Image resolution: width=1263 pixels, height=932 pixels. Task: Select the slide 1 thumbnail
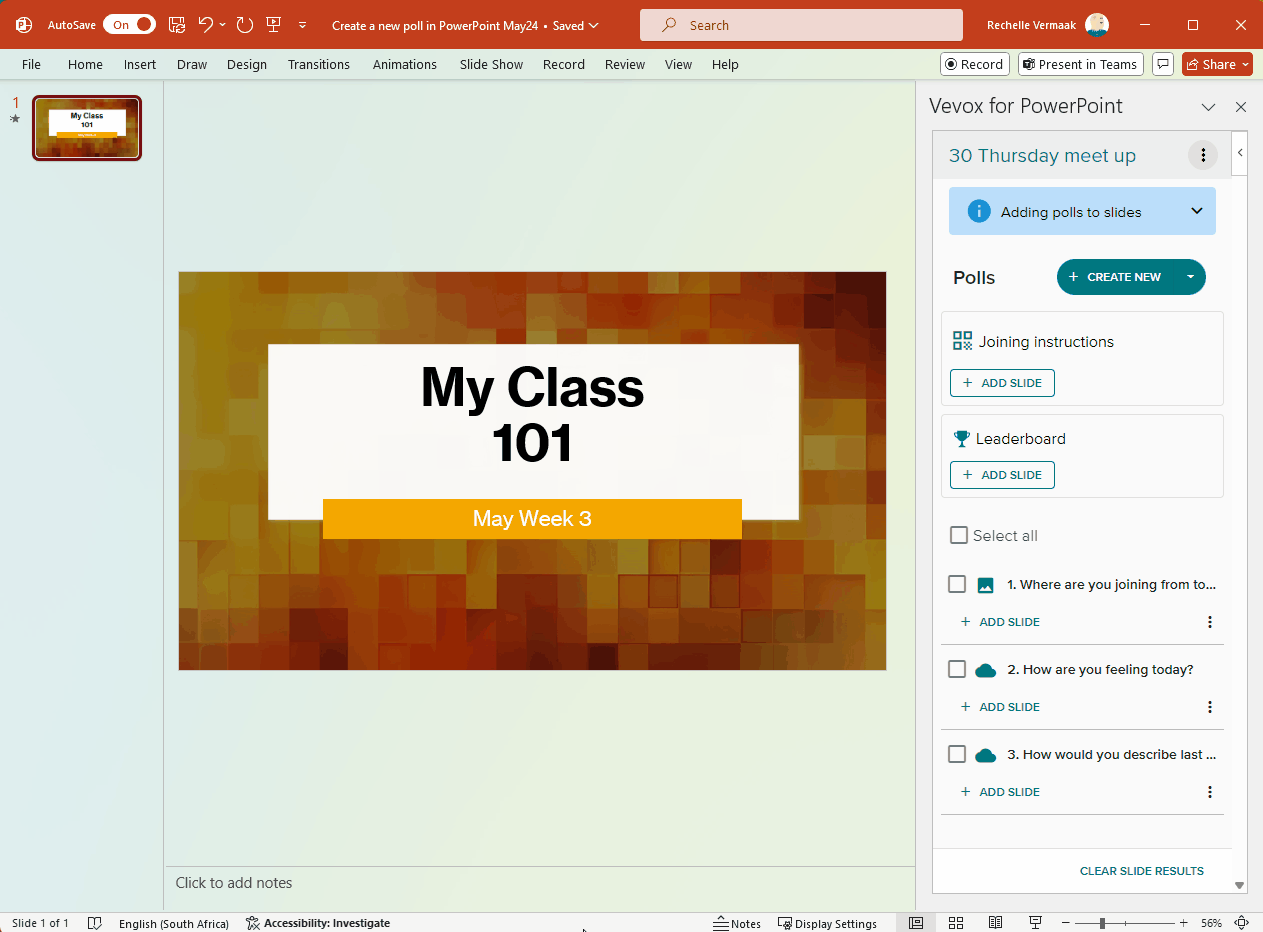tap(86, 128)
